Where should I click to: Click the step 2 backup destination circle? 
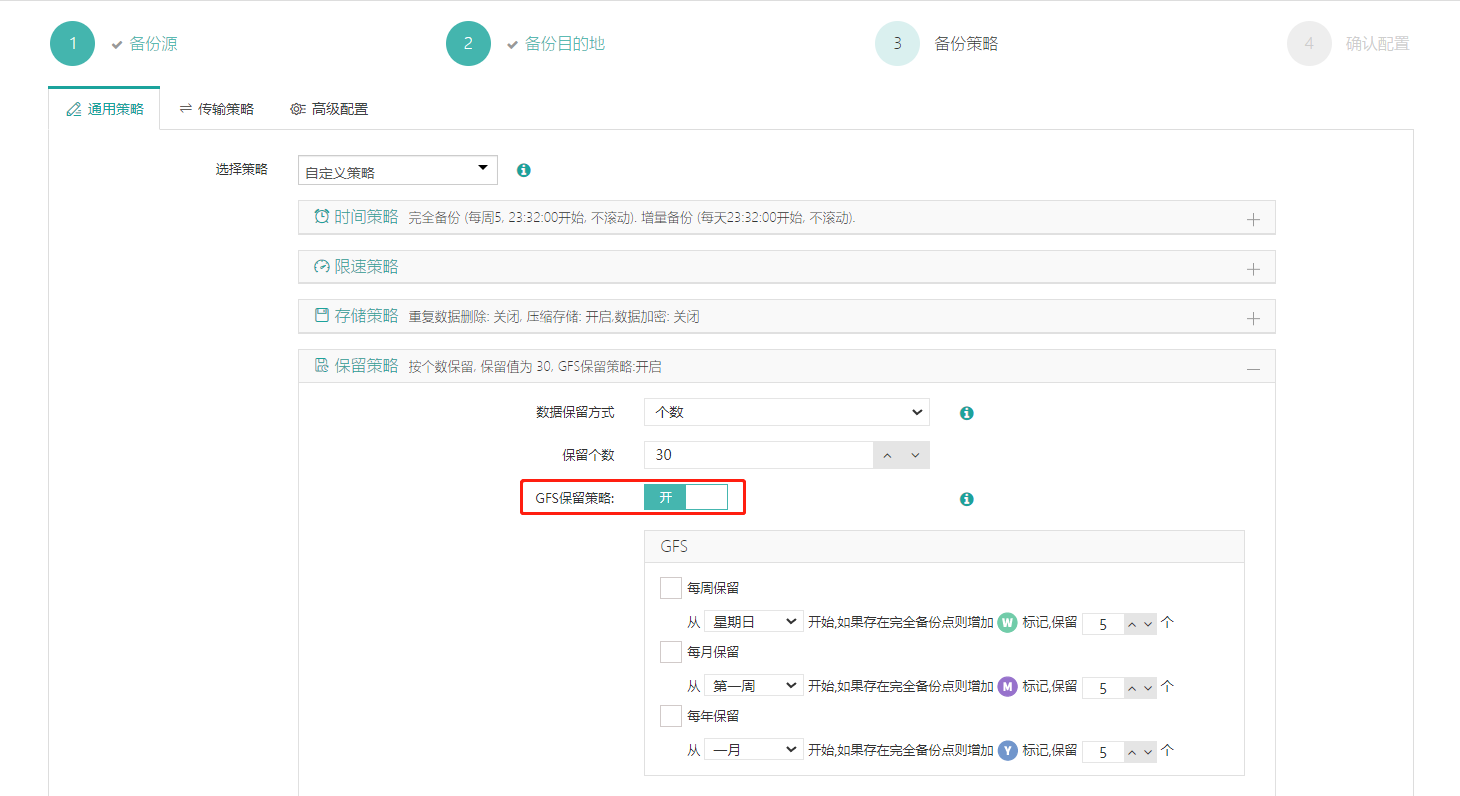(468, 44)
